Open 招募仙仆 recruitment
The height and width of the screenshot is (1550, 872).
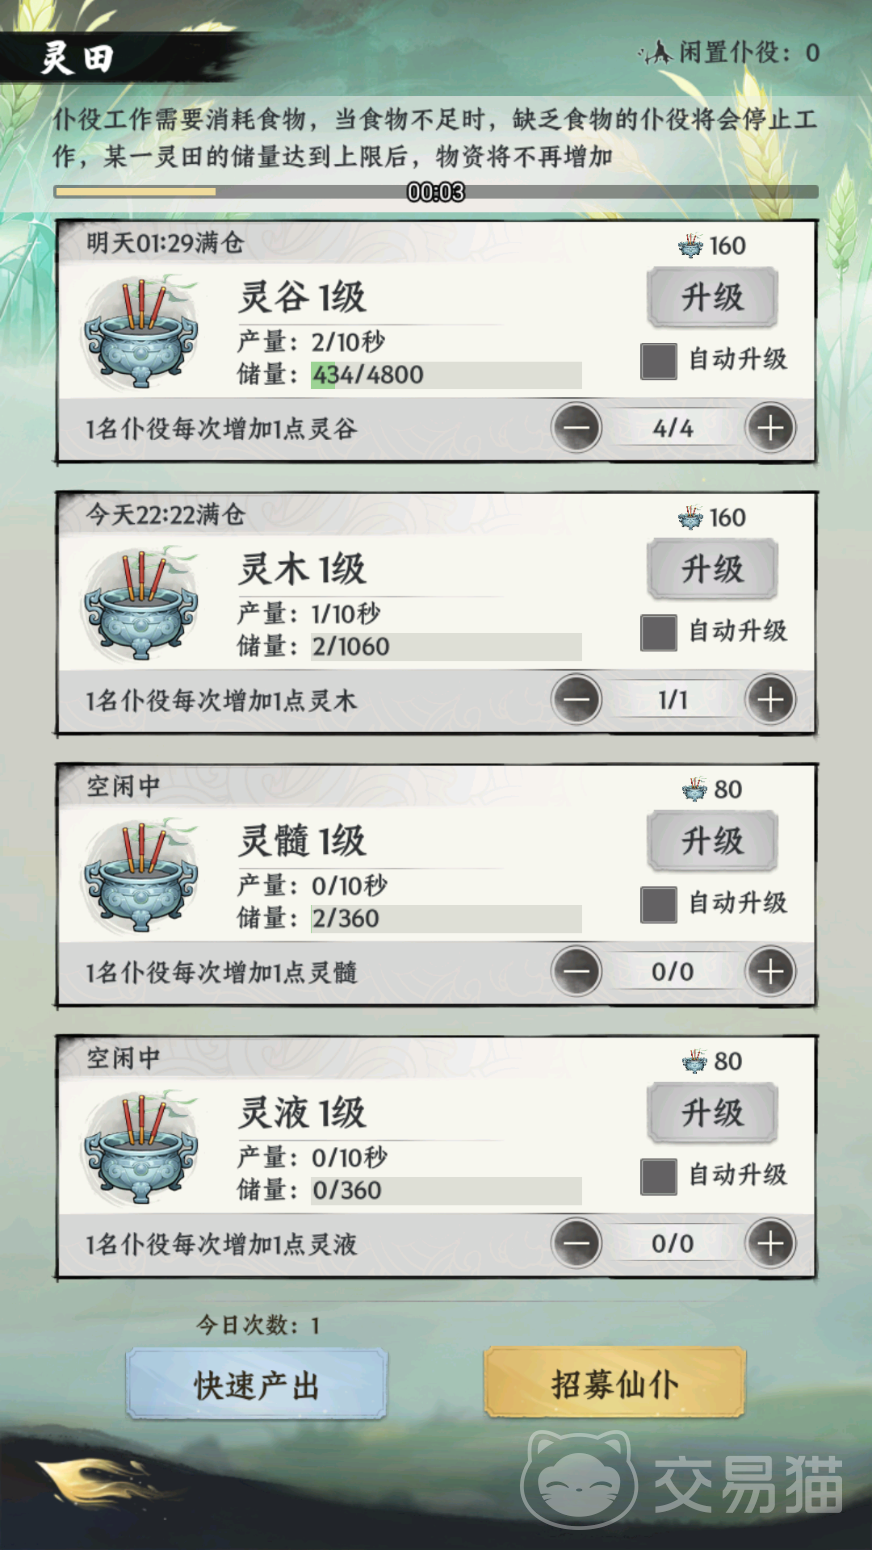click(615, 1383)
